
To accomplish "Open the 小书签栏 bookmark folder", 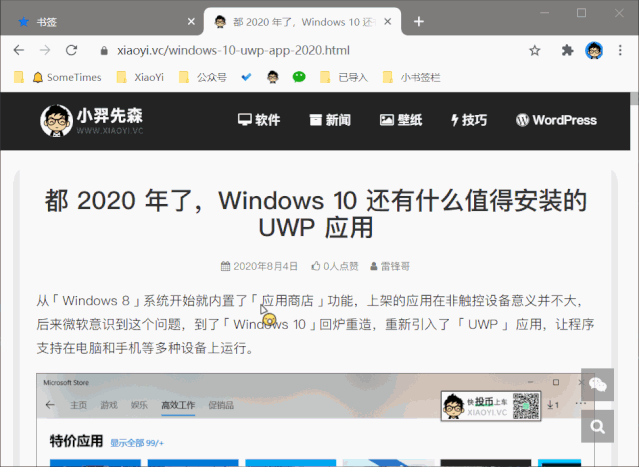I will point(411,77).
